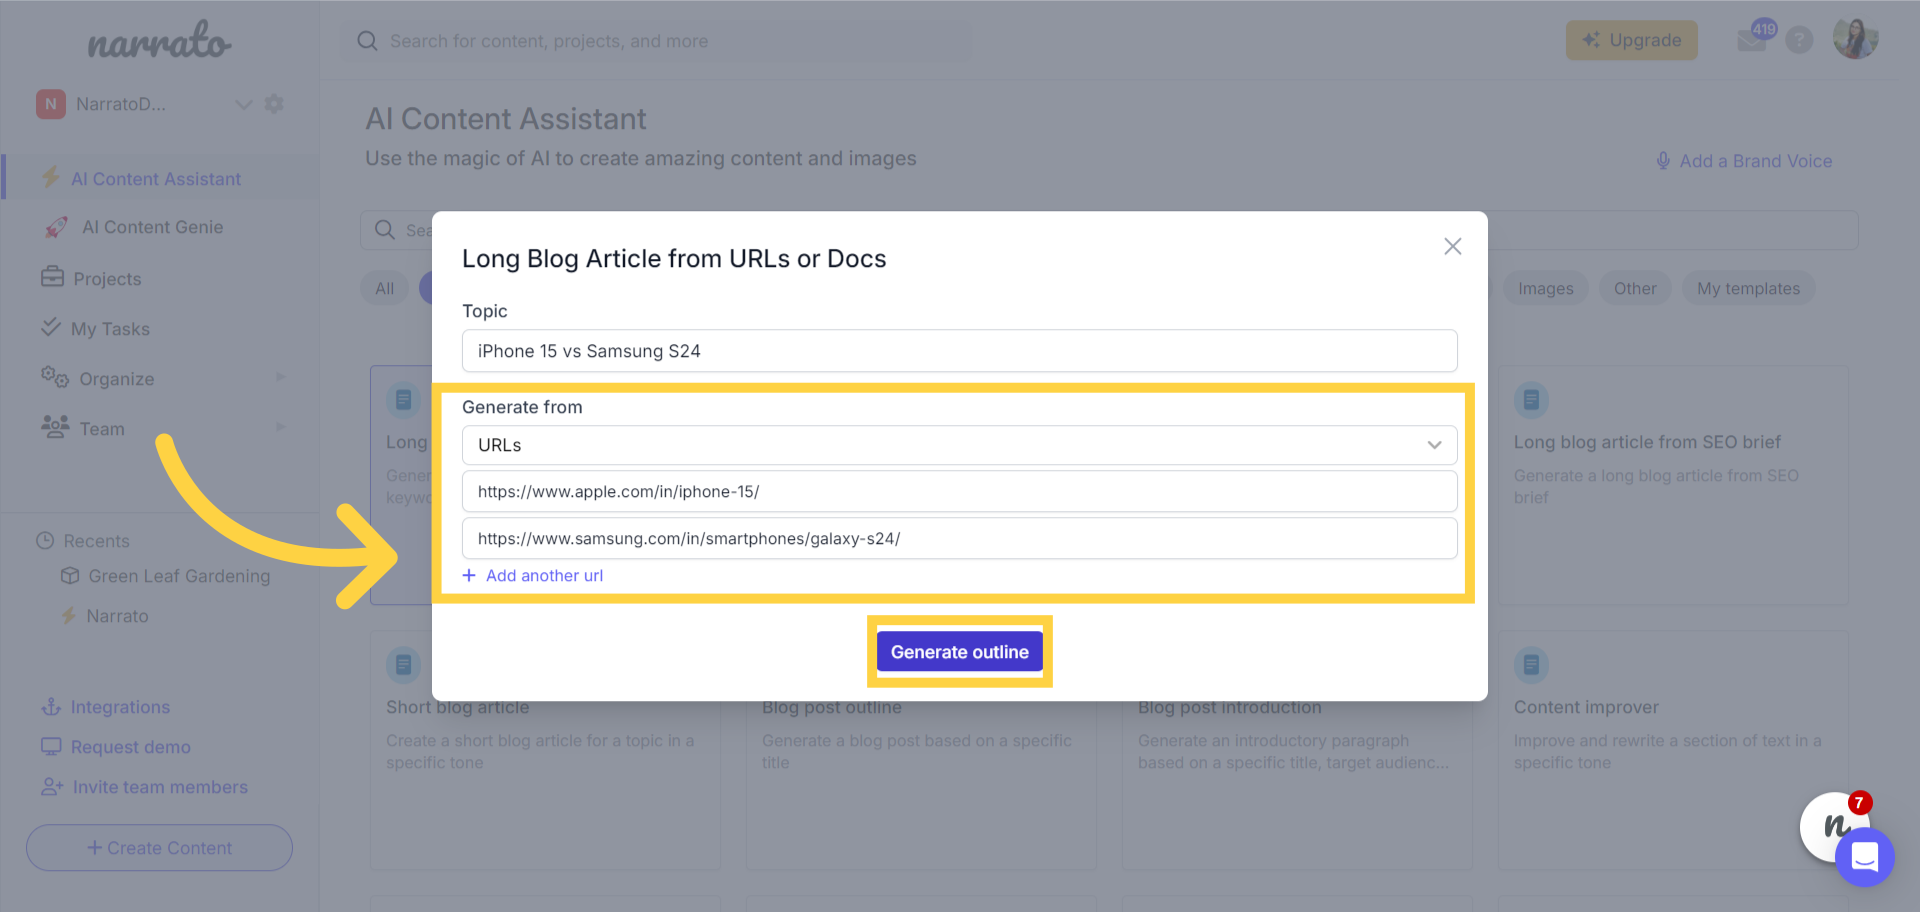Select the Images filter tab
Image resolution: width=1920 pixels, height=912 pixels.
[x=1545, y=288]
